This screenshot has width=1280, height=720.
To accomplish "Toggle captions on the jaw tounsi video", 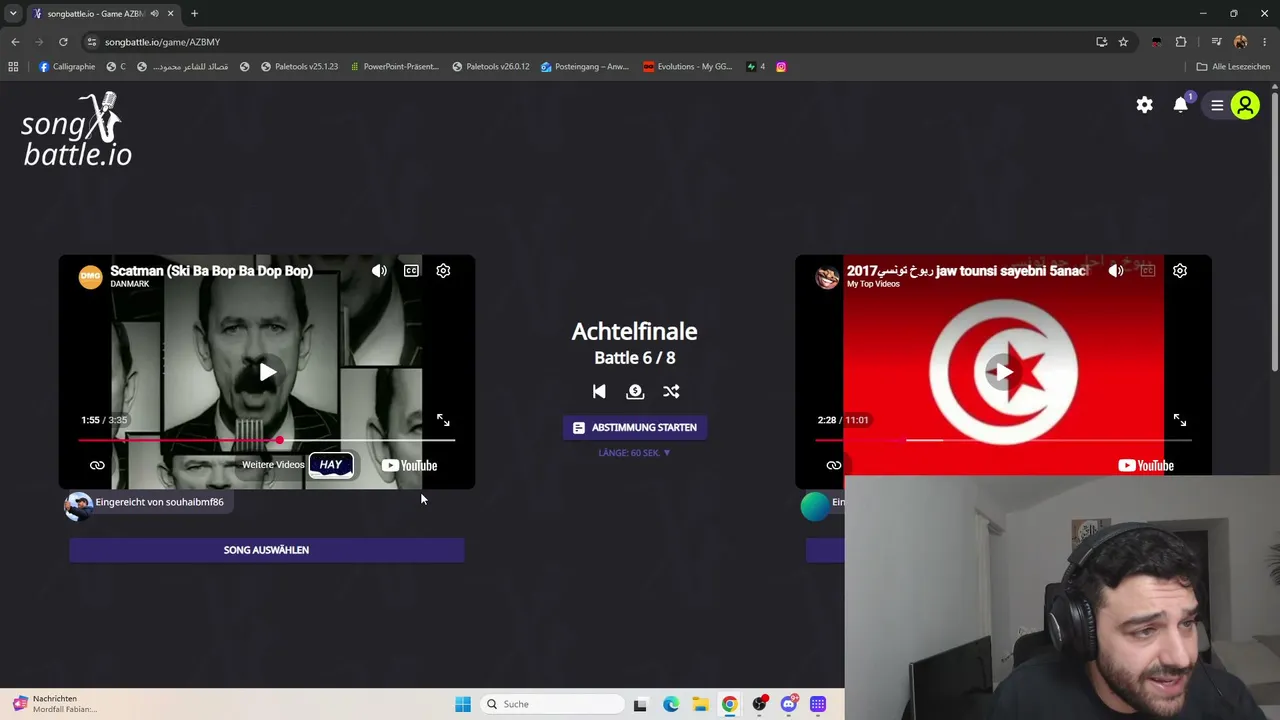I will (x=1148, y=271).
